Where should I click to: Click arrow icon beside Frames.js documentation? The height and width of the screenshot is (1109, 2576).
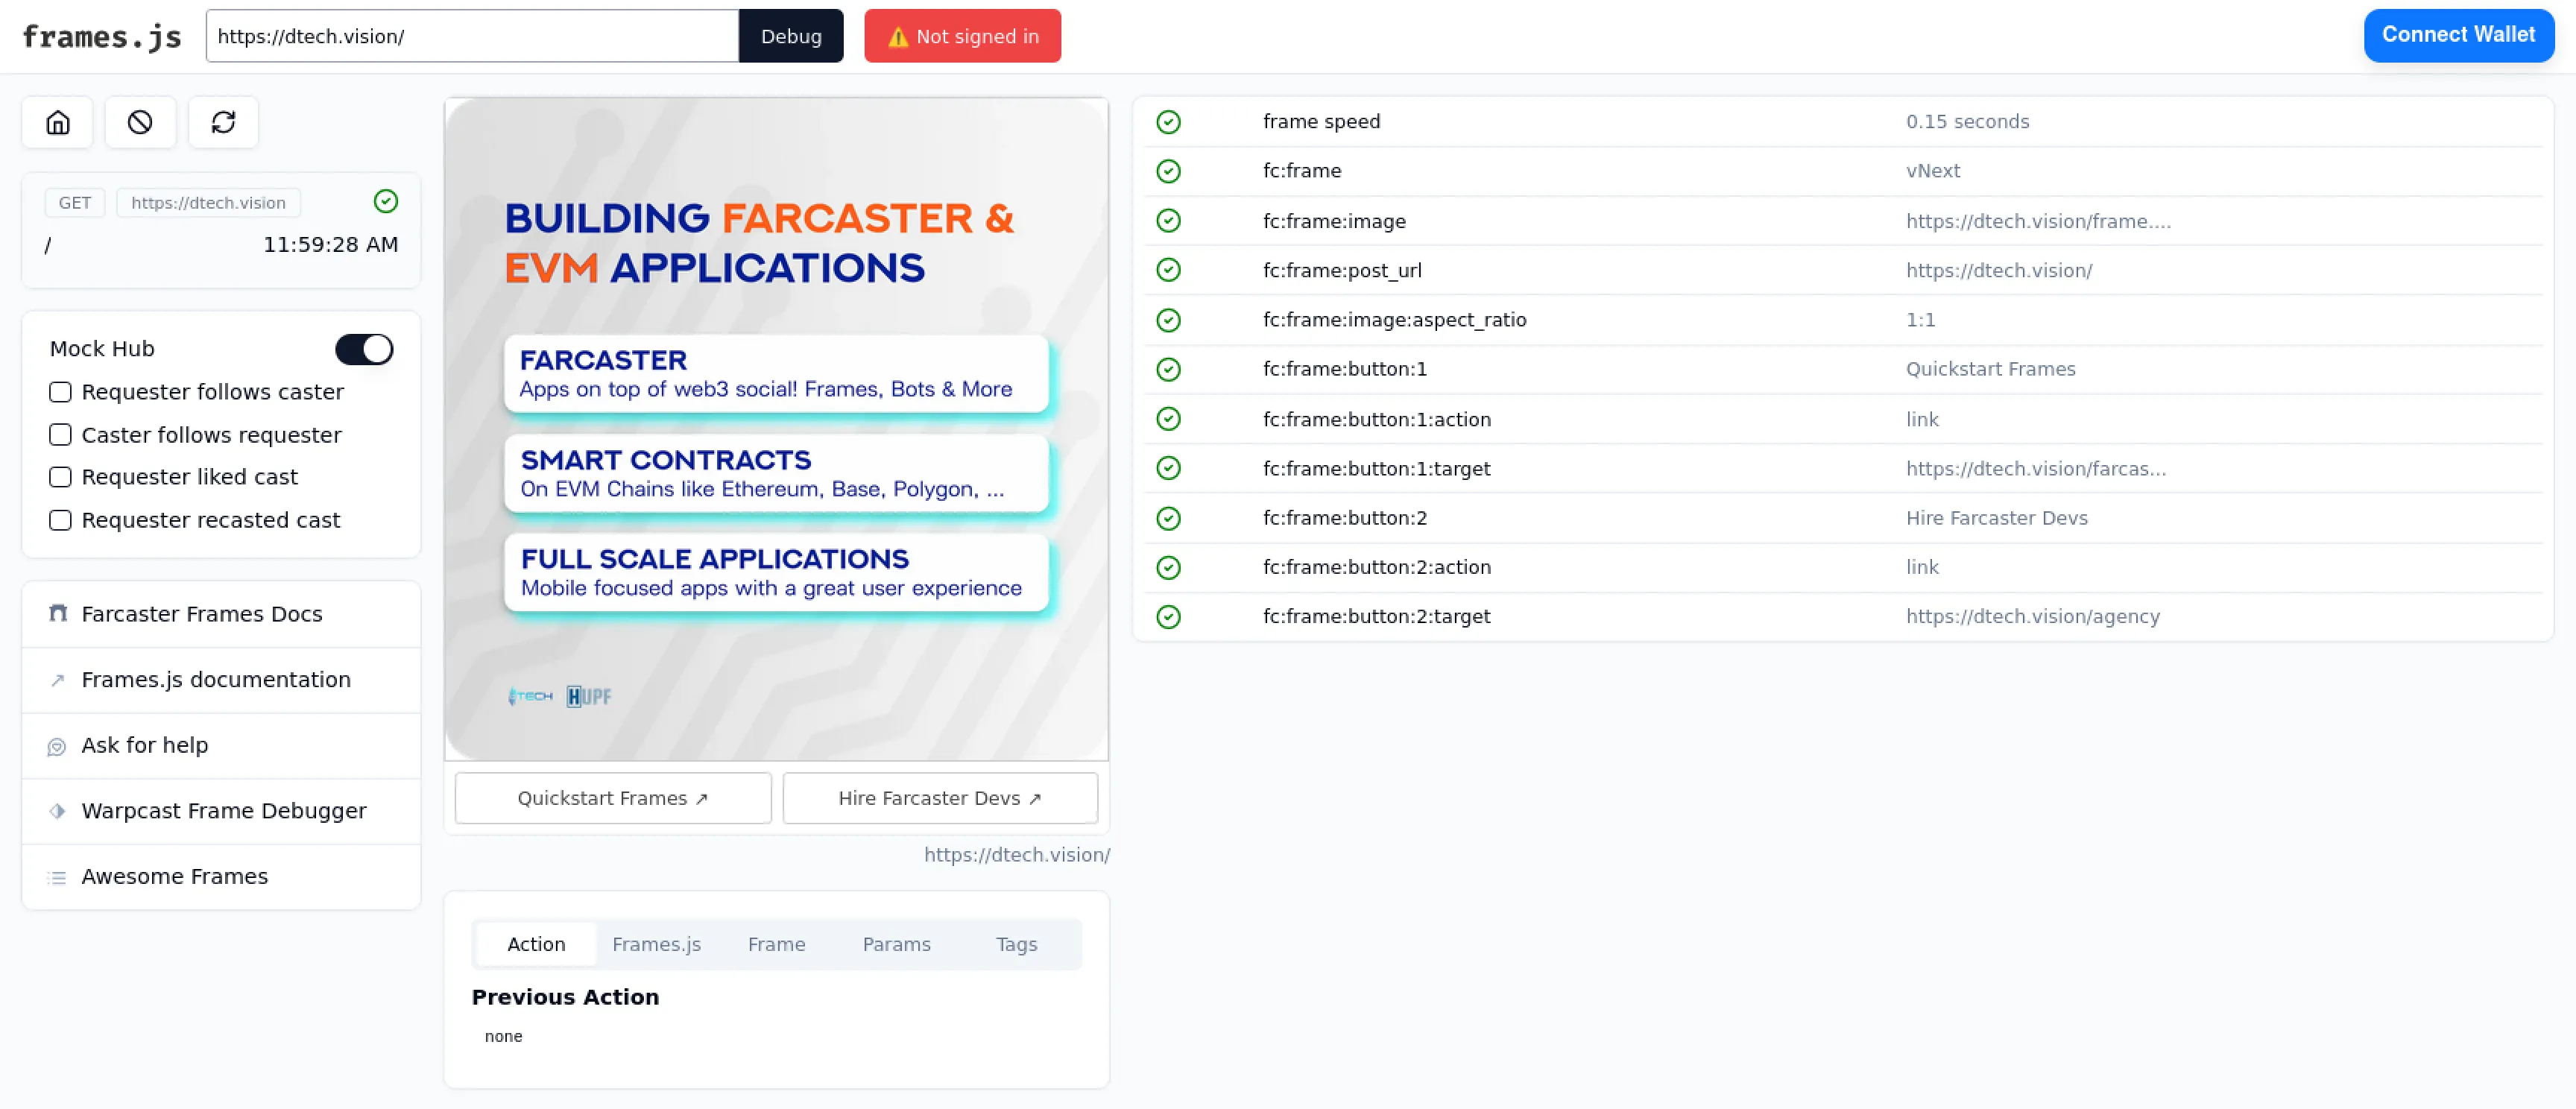(x=58, y=680)
